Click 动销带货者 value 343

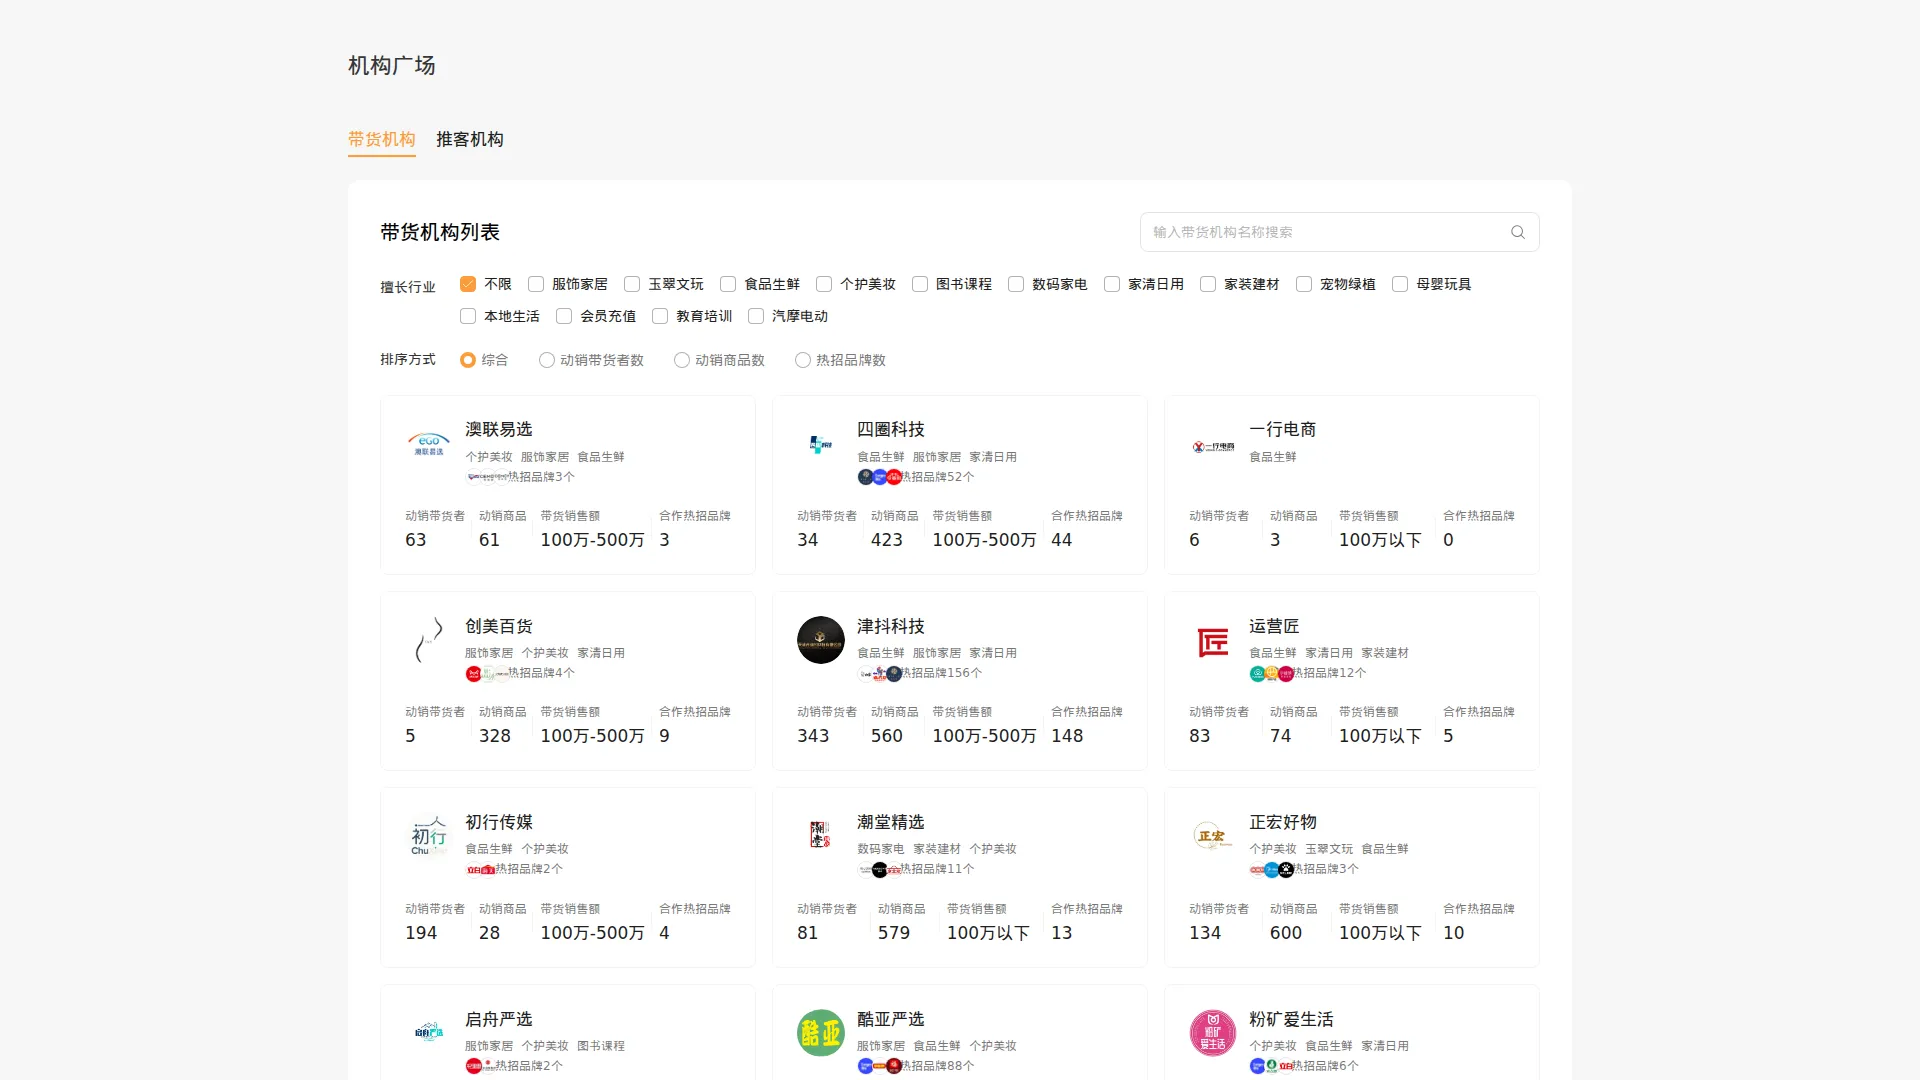pos(813,736)
